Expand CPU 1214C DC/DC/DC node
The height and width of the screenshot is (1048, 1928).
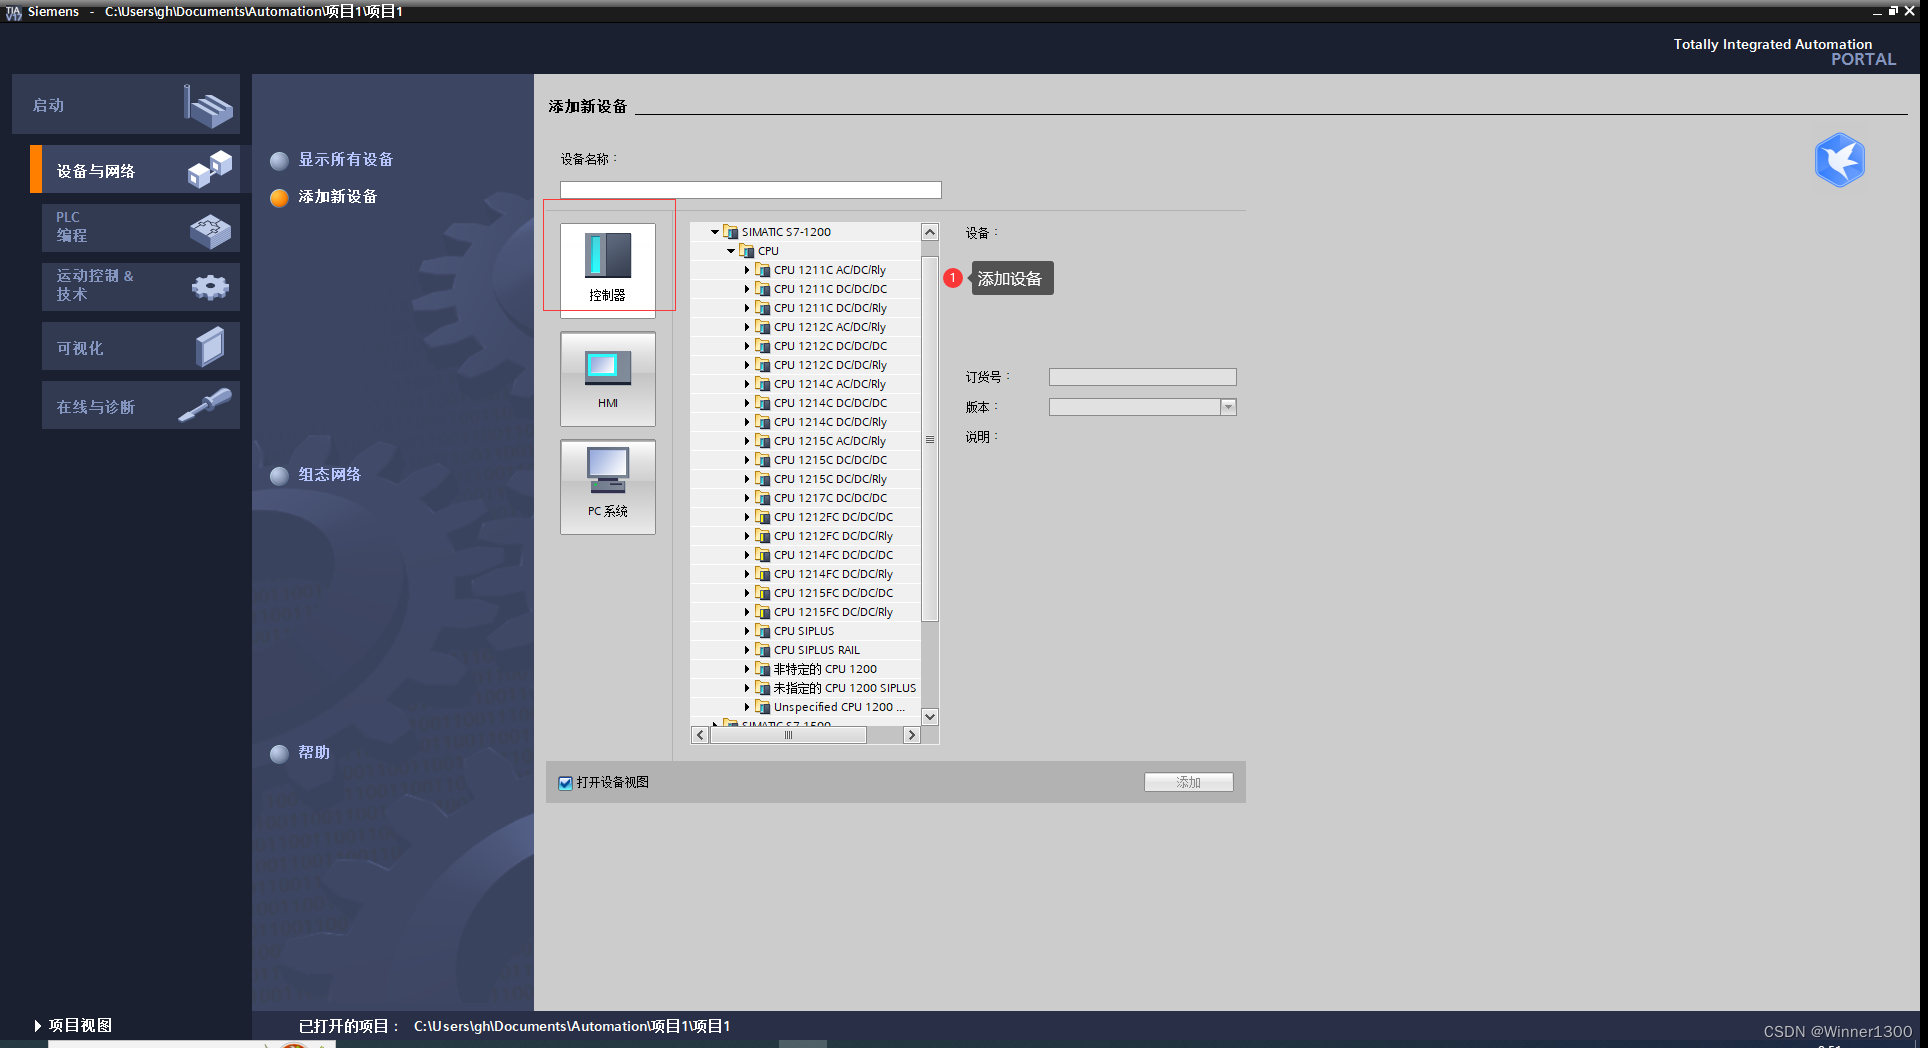(747, 403)
